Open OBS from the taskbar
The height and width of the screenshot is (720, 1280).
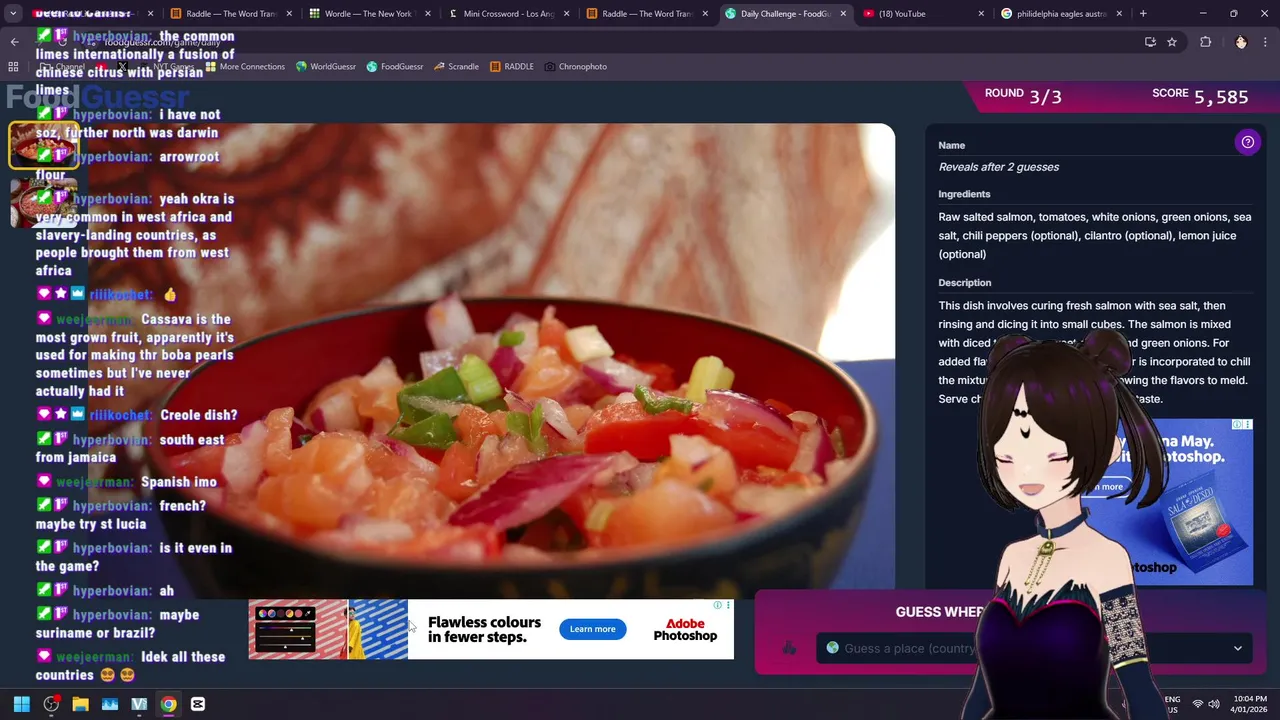(x=51, y=704)
